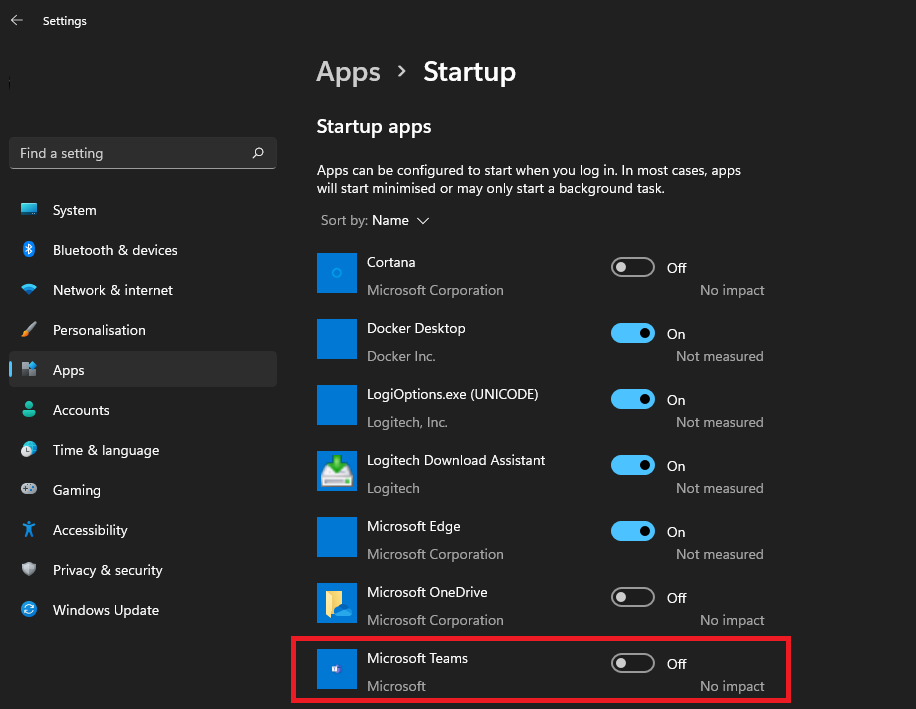Click the Microsoft OneDrive folder icon
The height and width of the screenshot is (709, 916).
point(336,603)
